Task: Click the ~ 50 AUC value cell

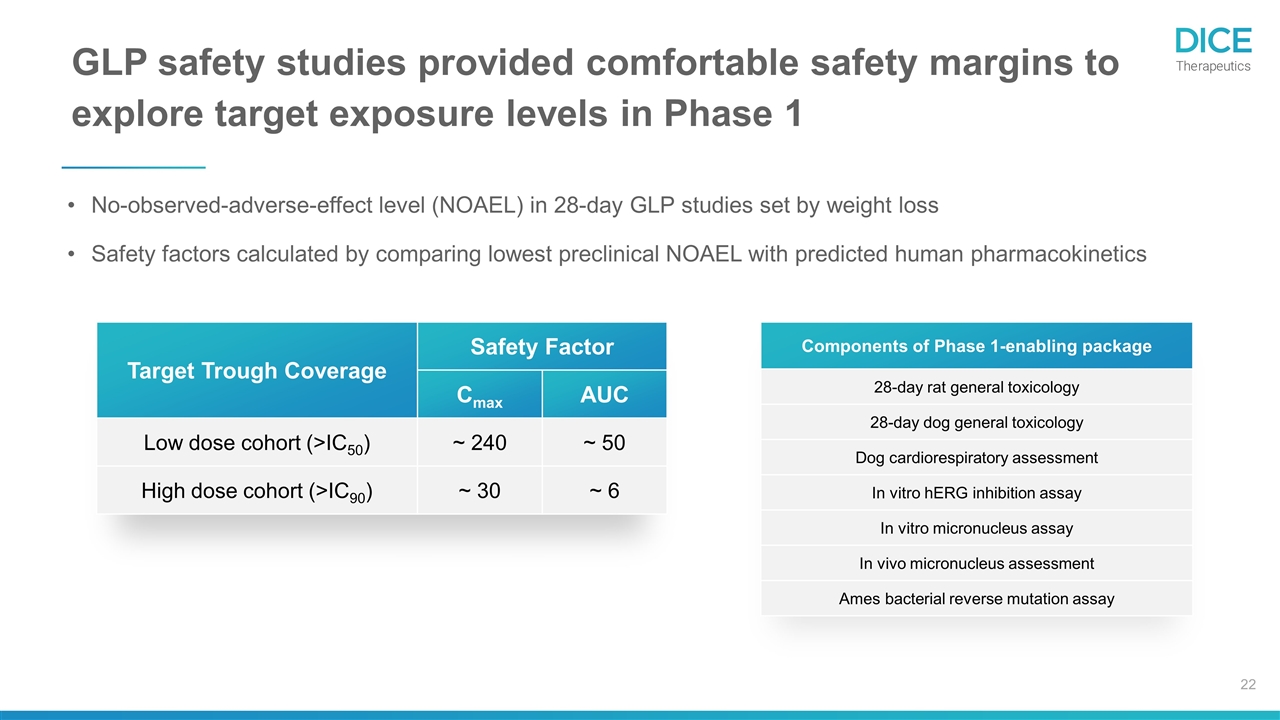Action: [604, 442]
